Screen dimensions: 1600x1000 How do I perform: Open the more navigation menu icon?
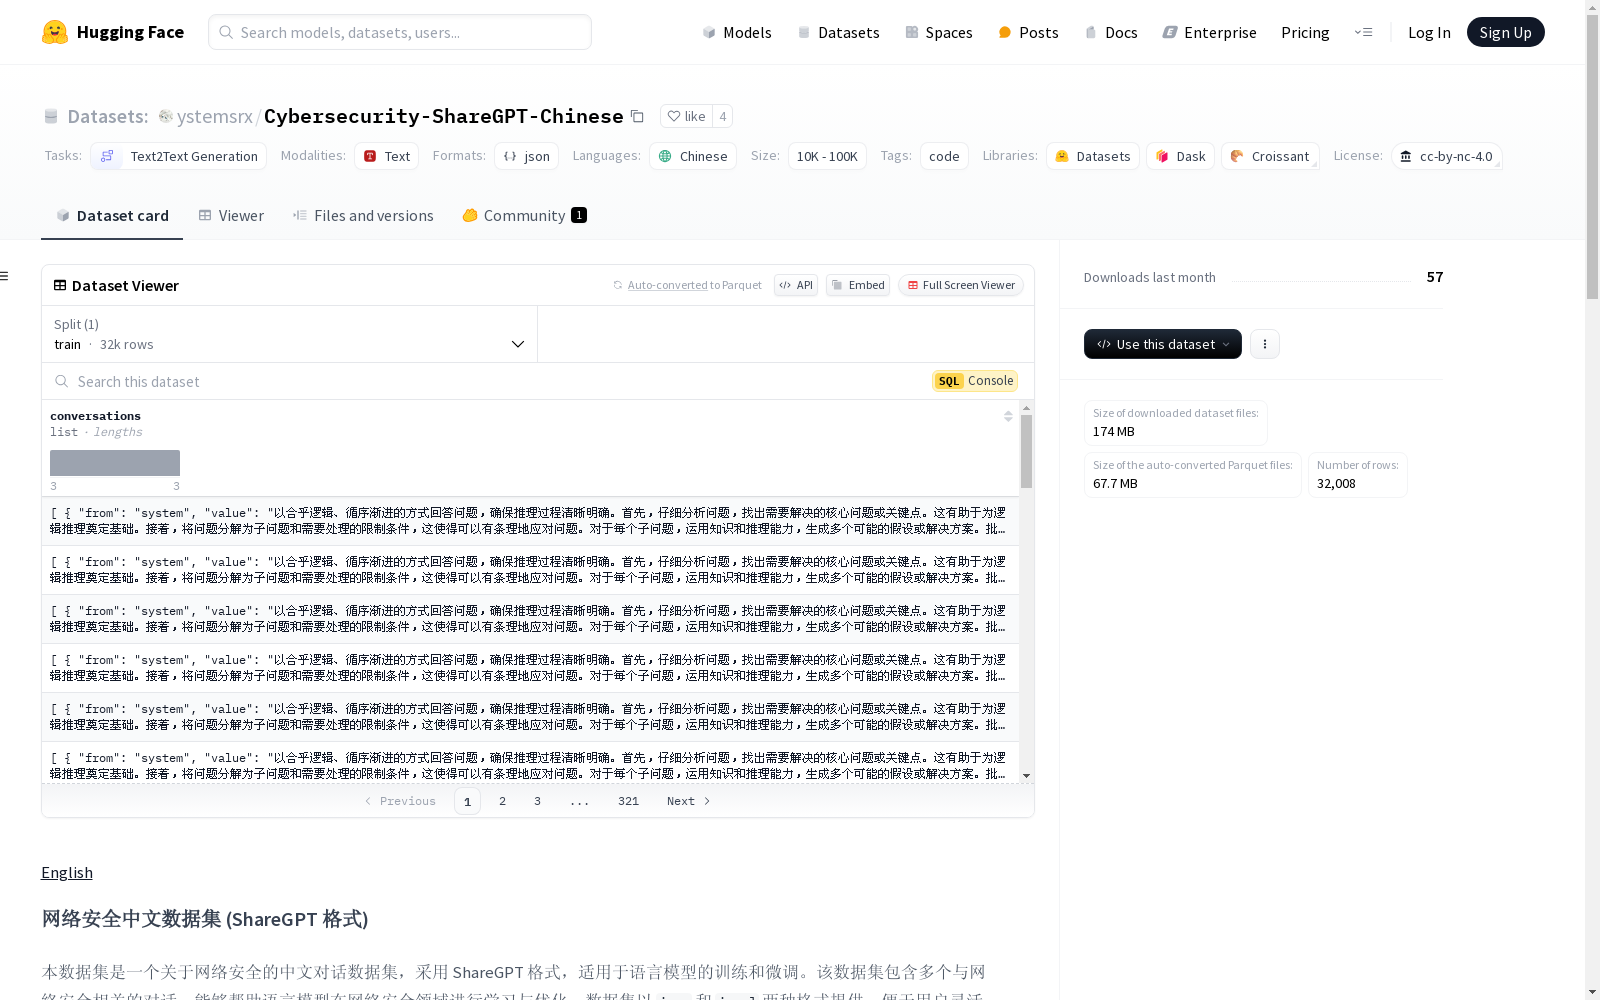[1363, 32]
